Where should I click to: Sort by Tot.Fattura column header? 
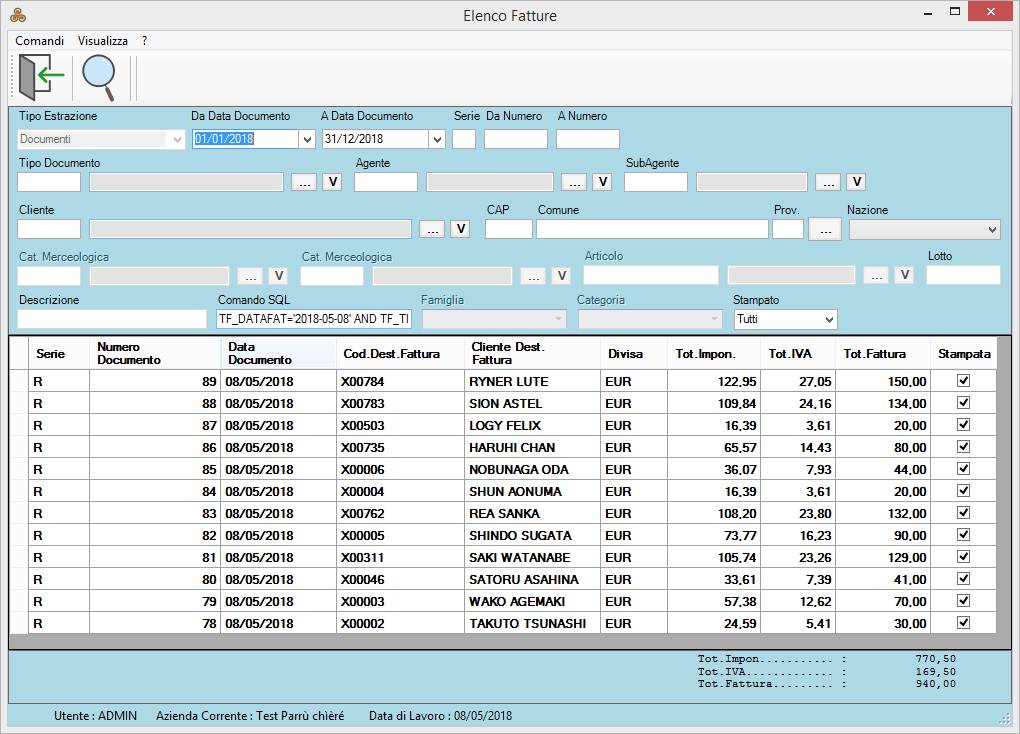point(875,354)
